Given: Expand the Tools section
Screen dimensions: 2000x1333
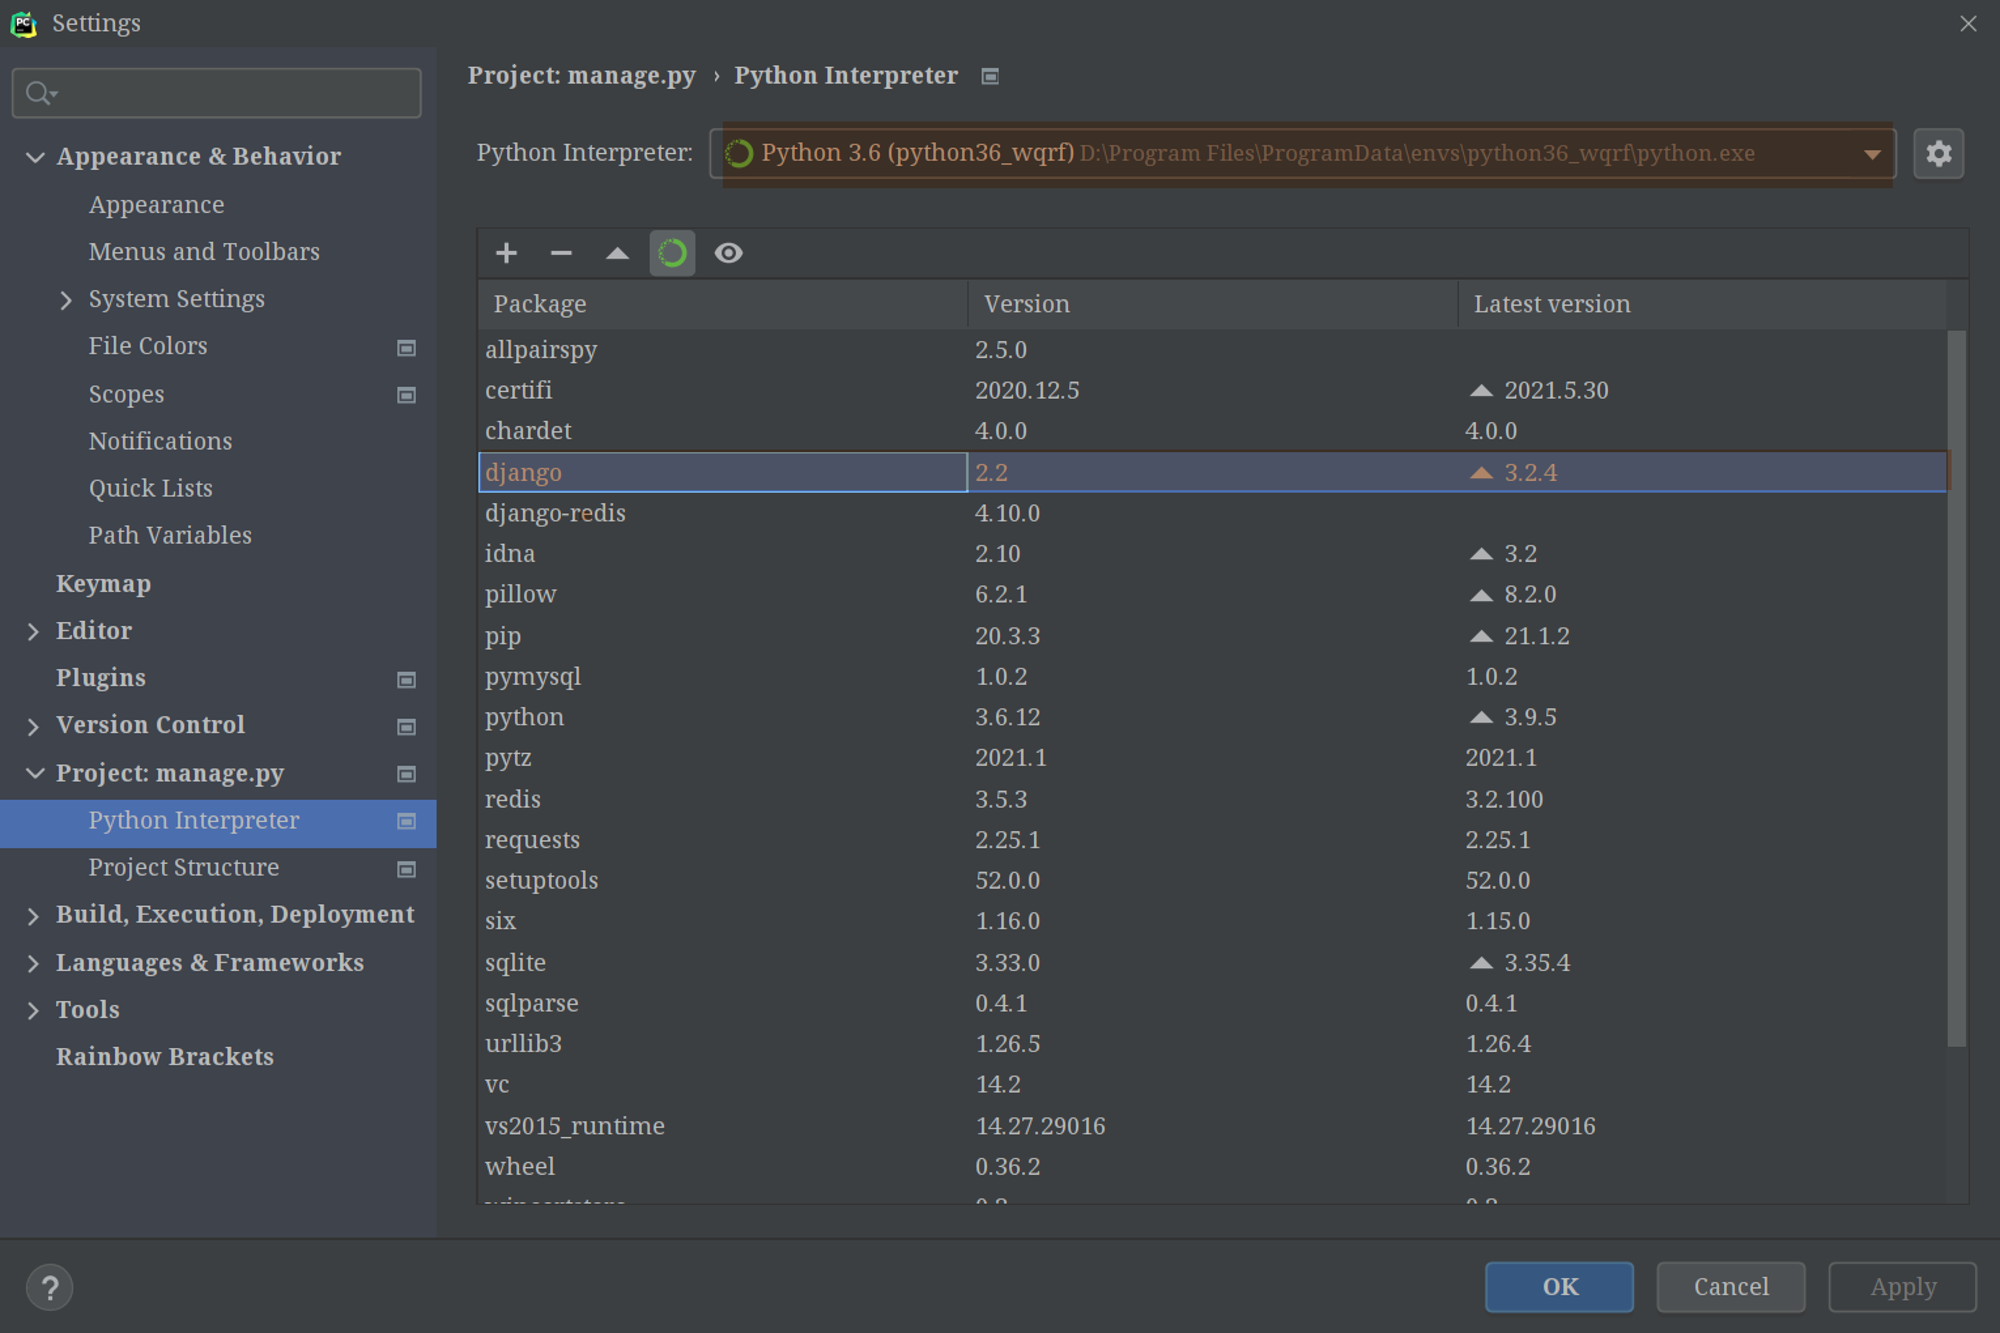Looking at the screenshot, I should [x=33, y=1010].
